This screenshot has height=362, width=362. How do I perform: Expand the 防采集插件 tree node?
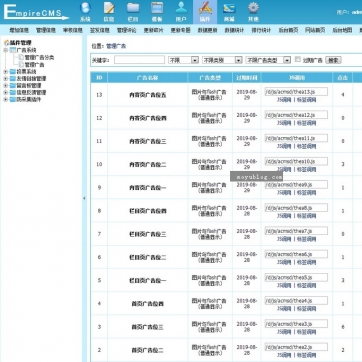[5, 99]
